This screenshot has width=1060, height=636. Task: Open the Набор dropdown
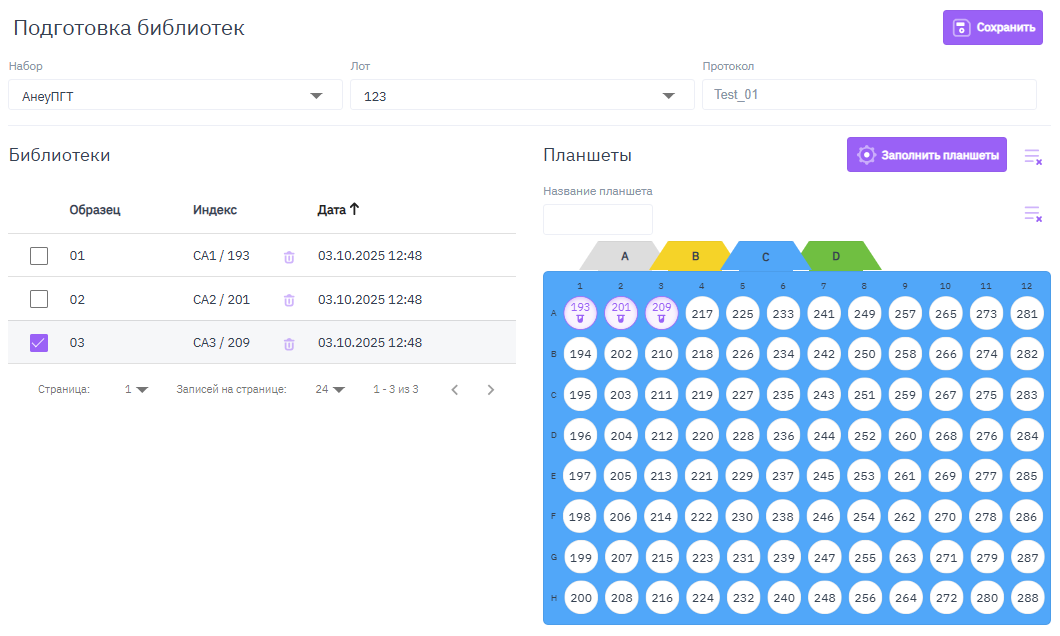[x=316, y=96]
